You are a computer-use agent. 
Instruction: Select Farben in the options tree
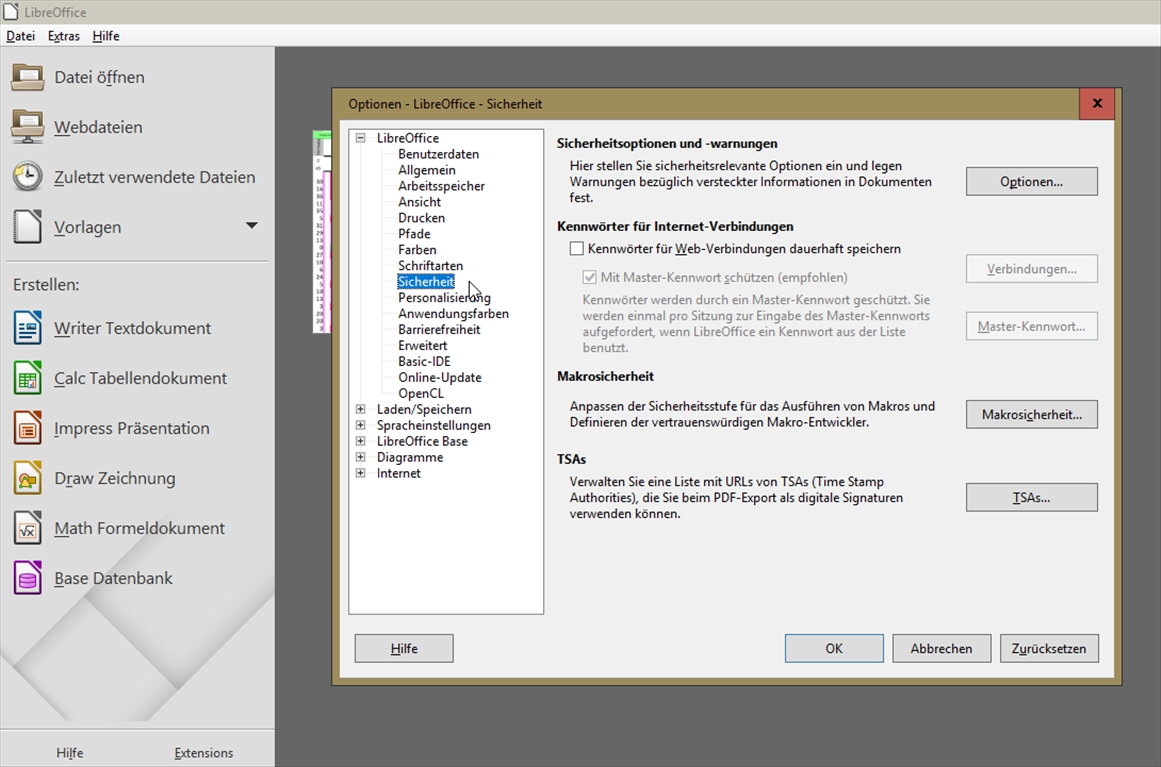[417, 249]
